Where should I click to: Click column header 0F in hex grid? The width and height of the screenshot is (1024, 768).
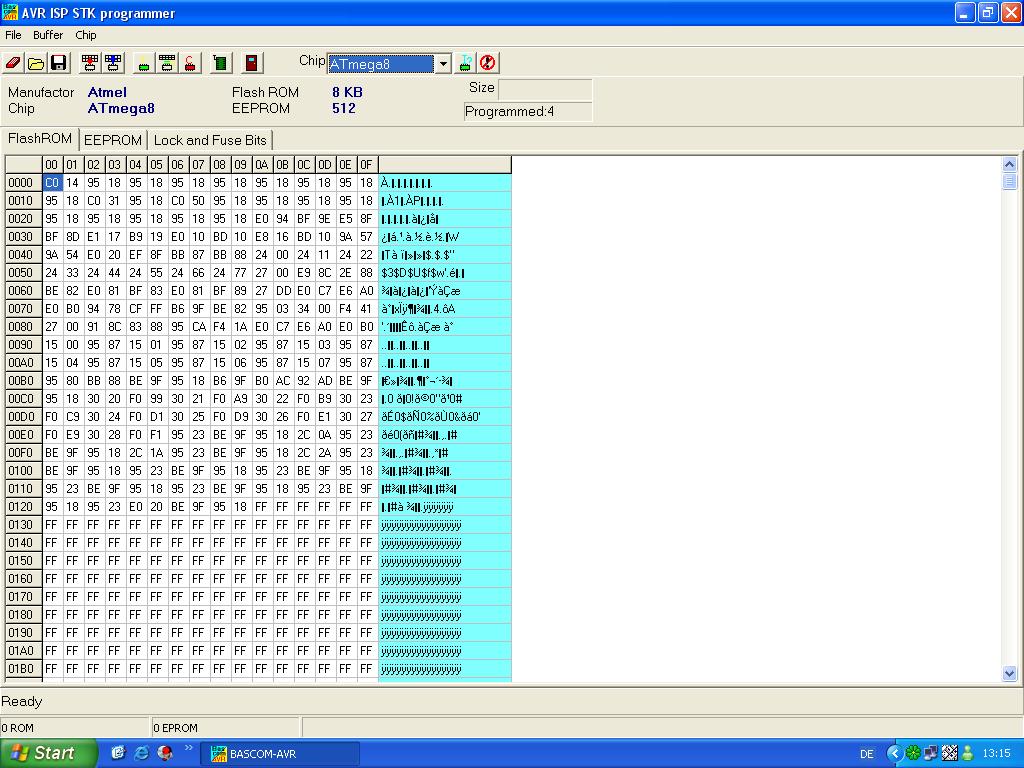click(x=366, y=165)
